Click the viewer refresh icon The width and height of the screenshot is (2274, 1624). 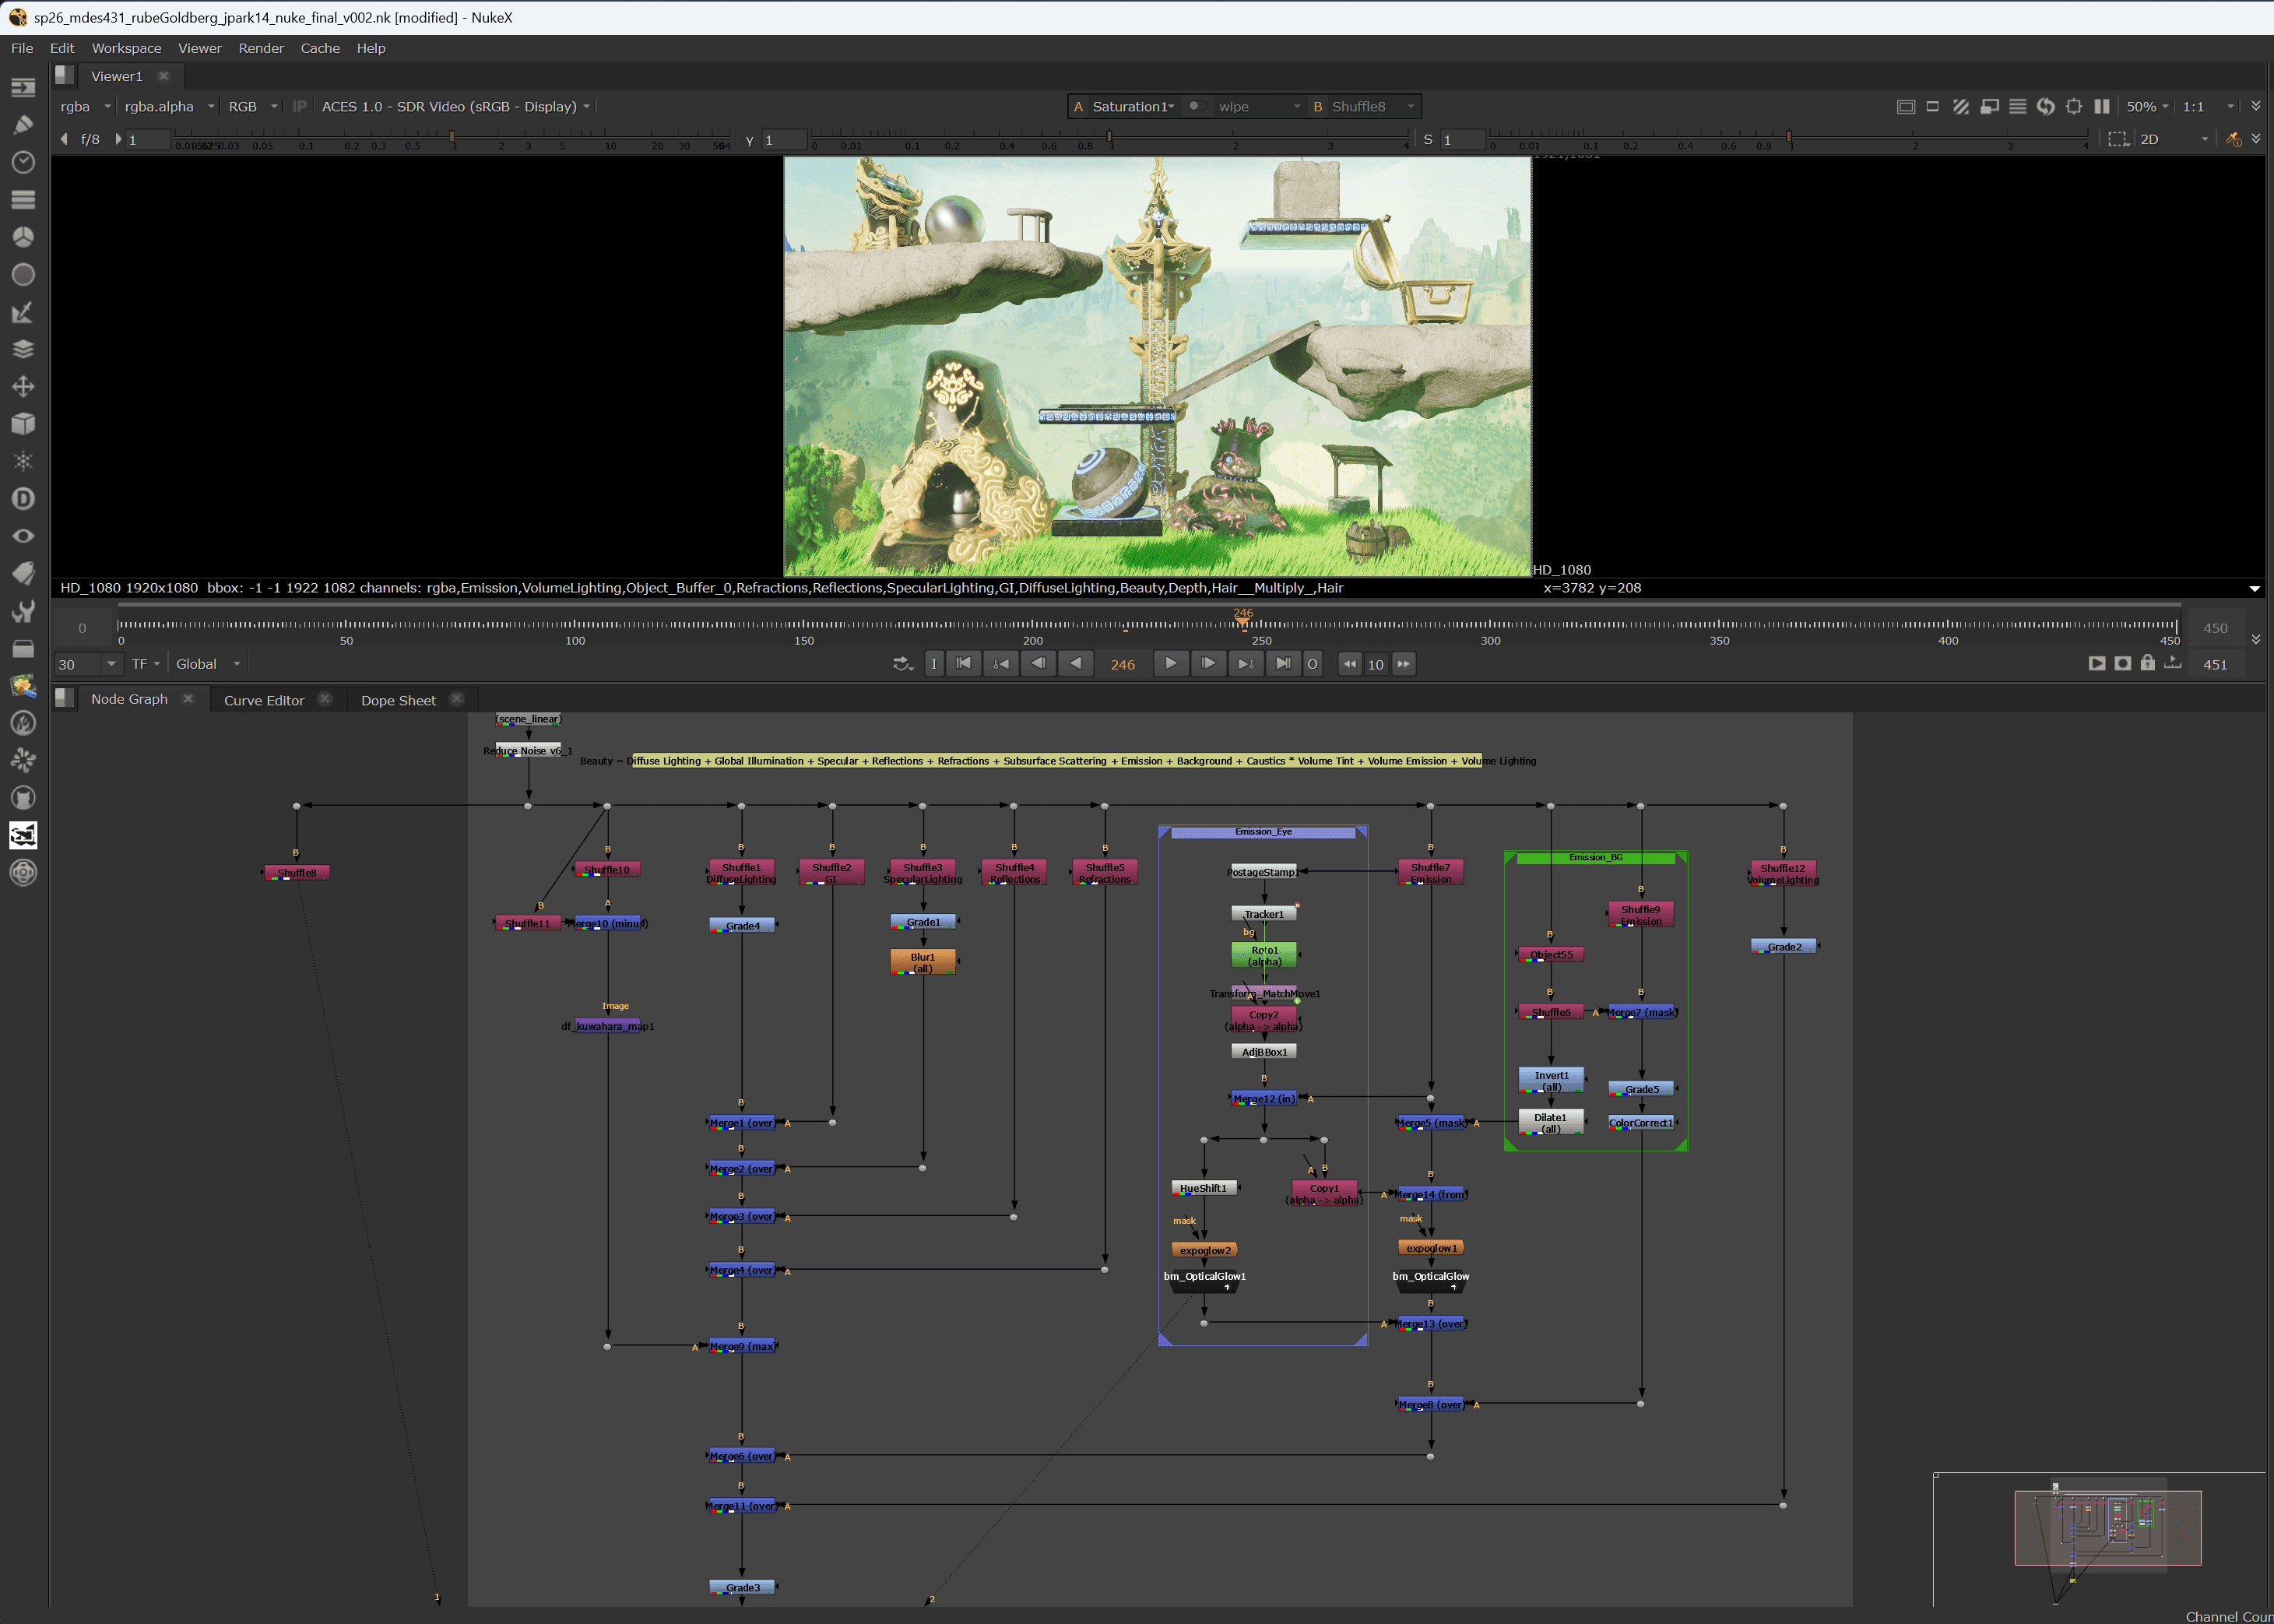click(x=2045, y=106)
